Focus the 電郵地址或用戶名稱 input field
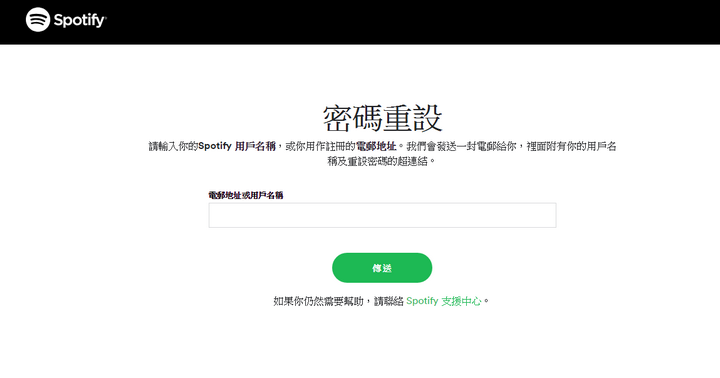Viewport: 720px width, 378px height. (382, 215)
